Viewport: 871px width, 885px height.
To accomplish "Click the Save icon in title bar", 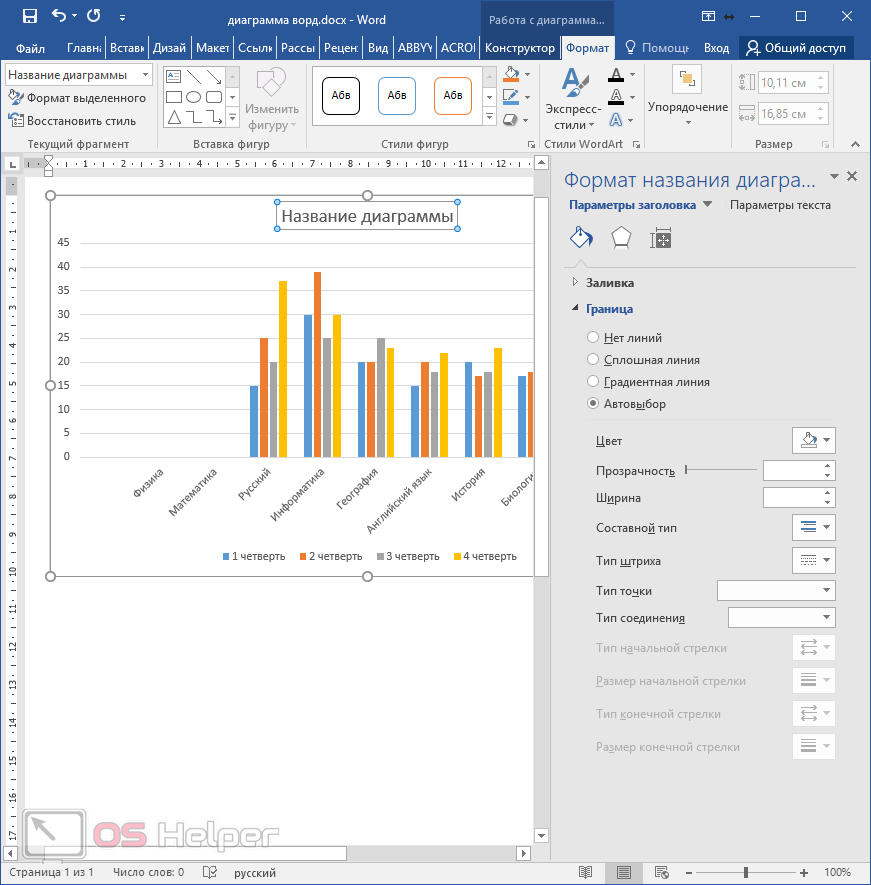I will point(29,16).
